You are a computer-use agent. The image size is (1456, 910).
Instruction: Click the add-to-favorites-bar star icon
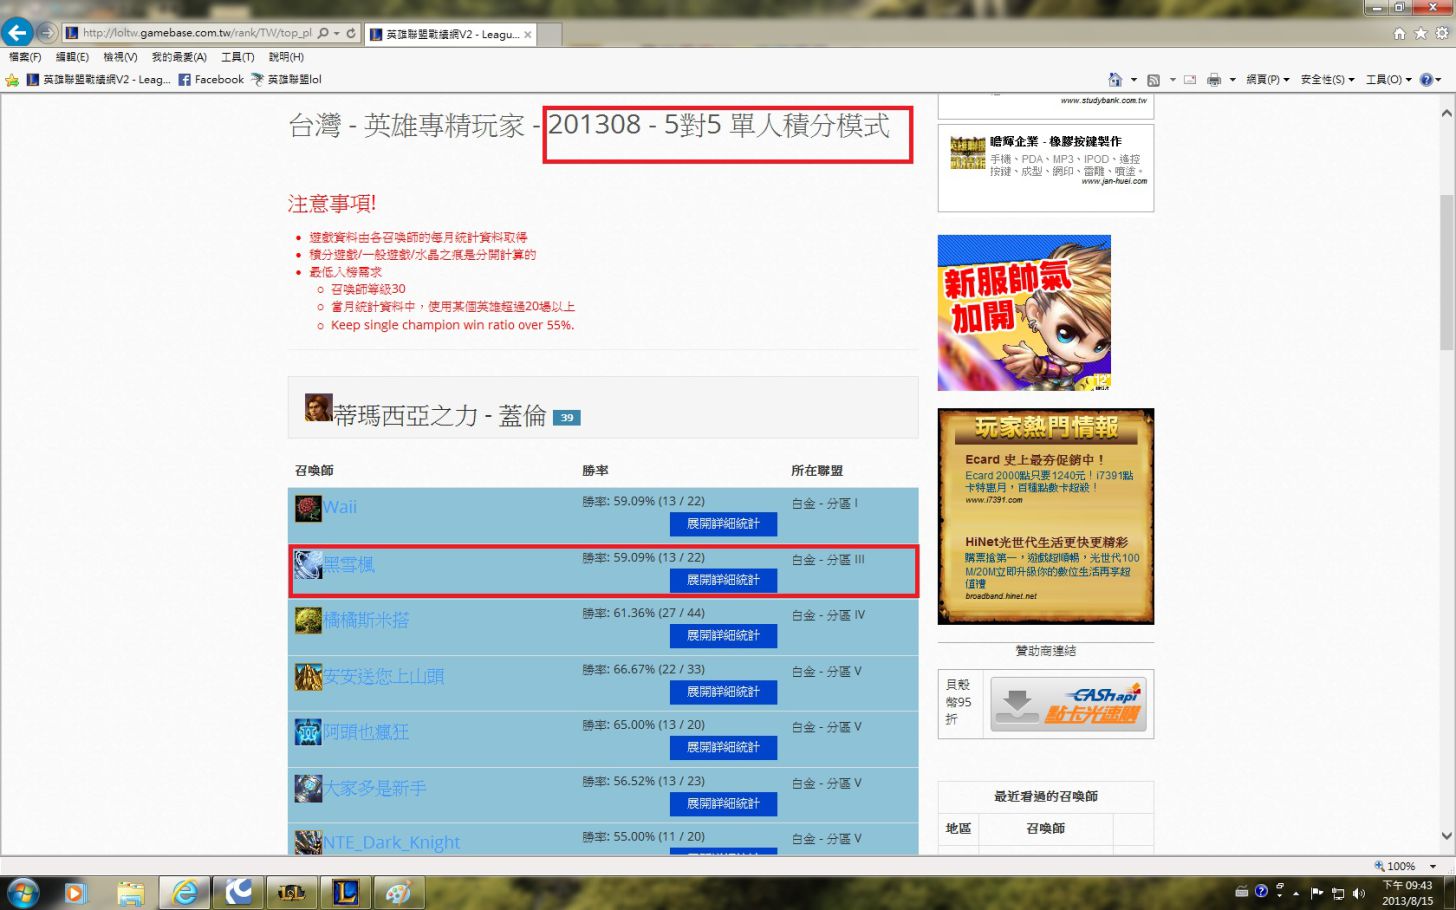click(x=12, y=80)
